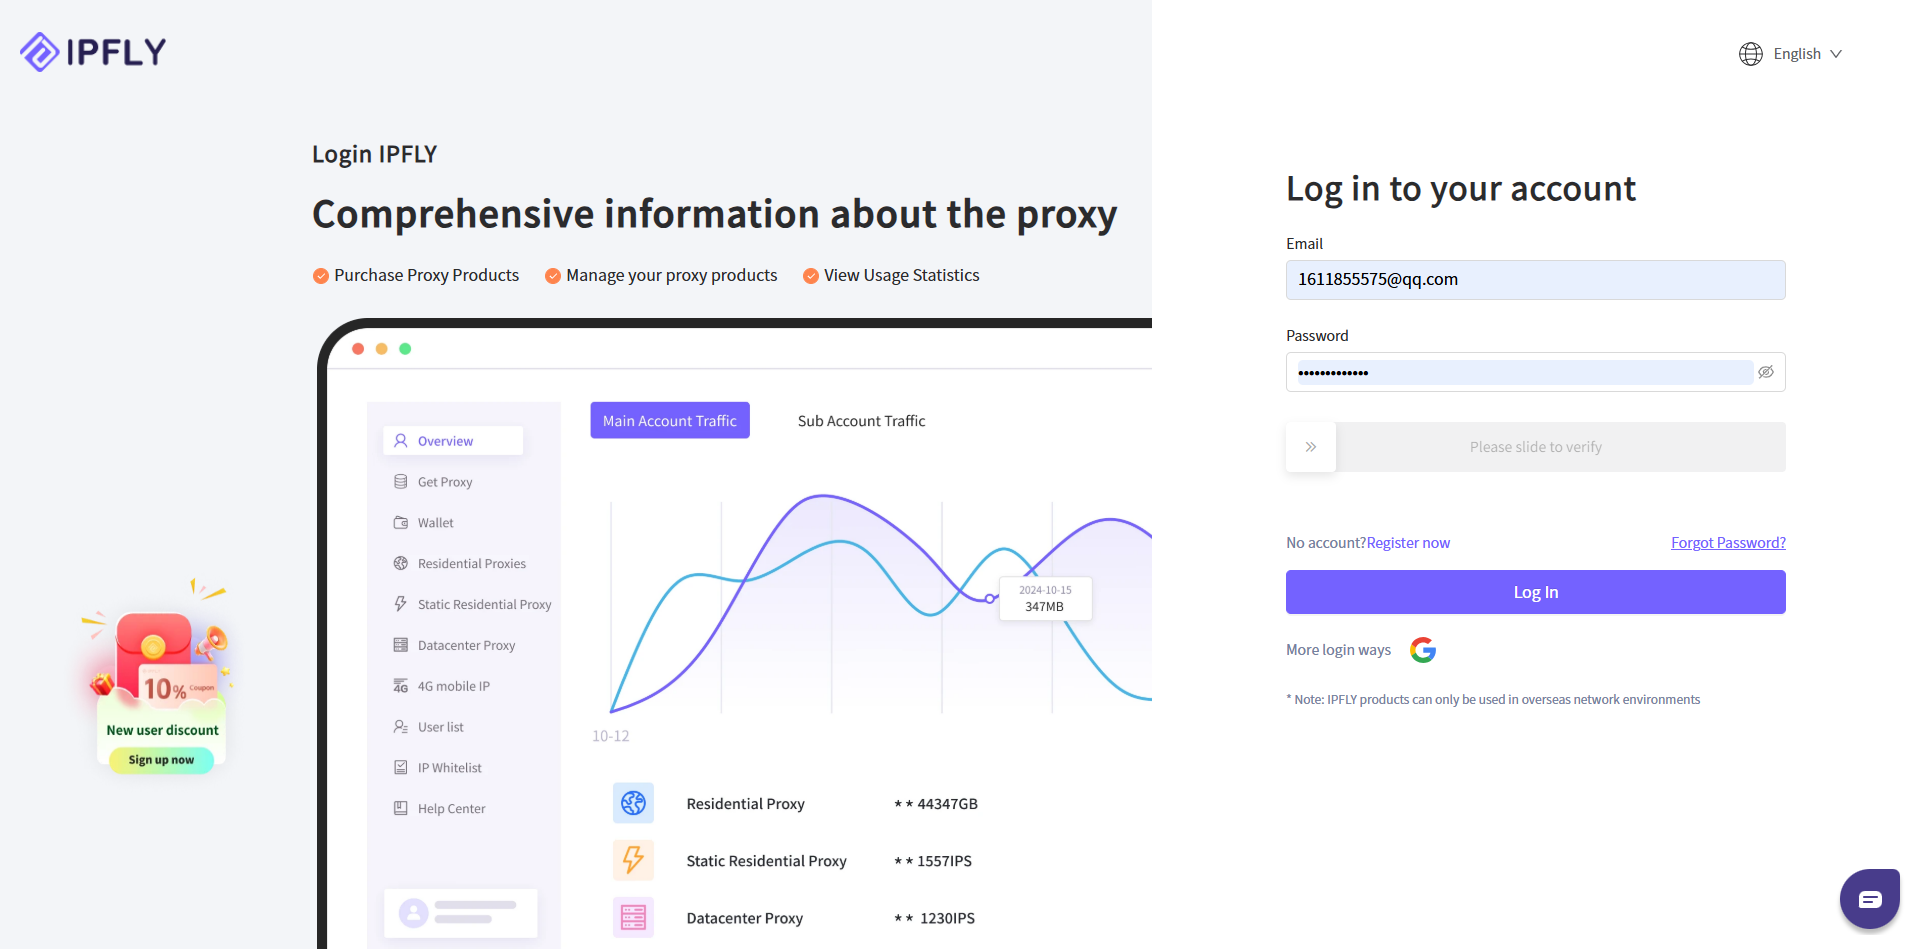Switch to Sub Account Traffic tab

(x=861, y=421)
